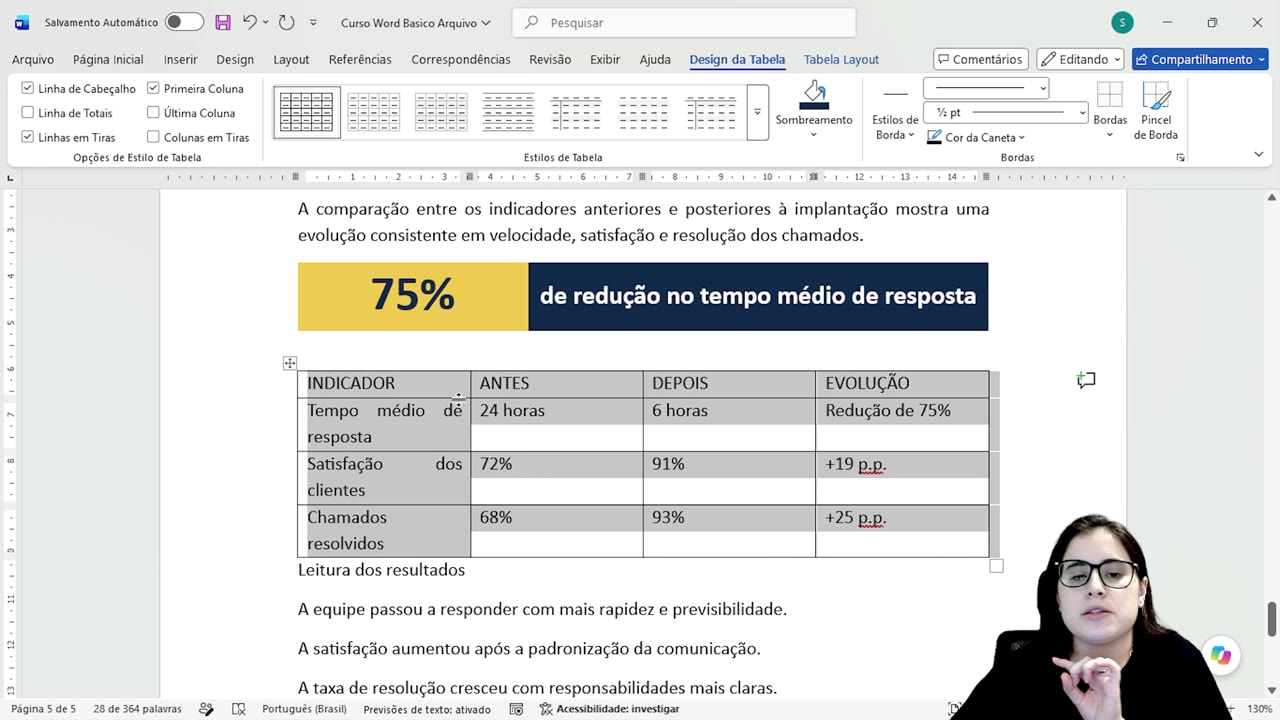The image size is (1280, 720).
Task: Switch to the Referências tab
Action: click(360, 59)
